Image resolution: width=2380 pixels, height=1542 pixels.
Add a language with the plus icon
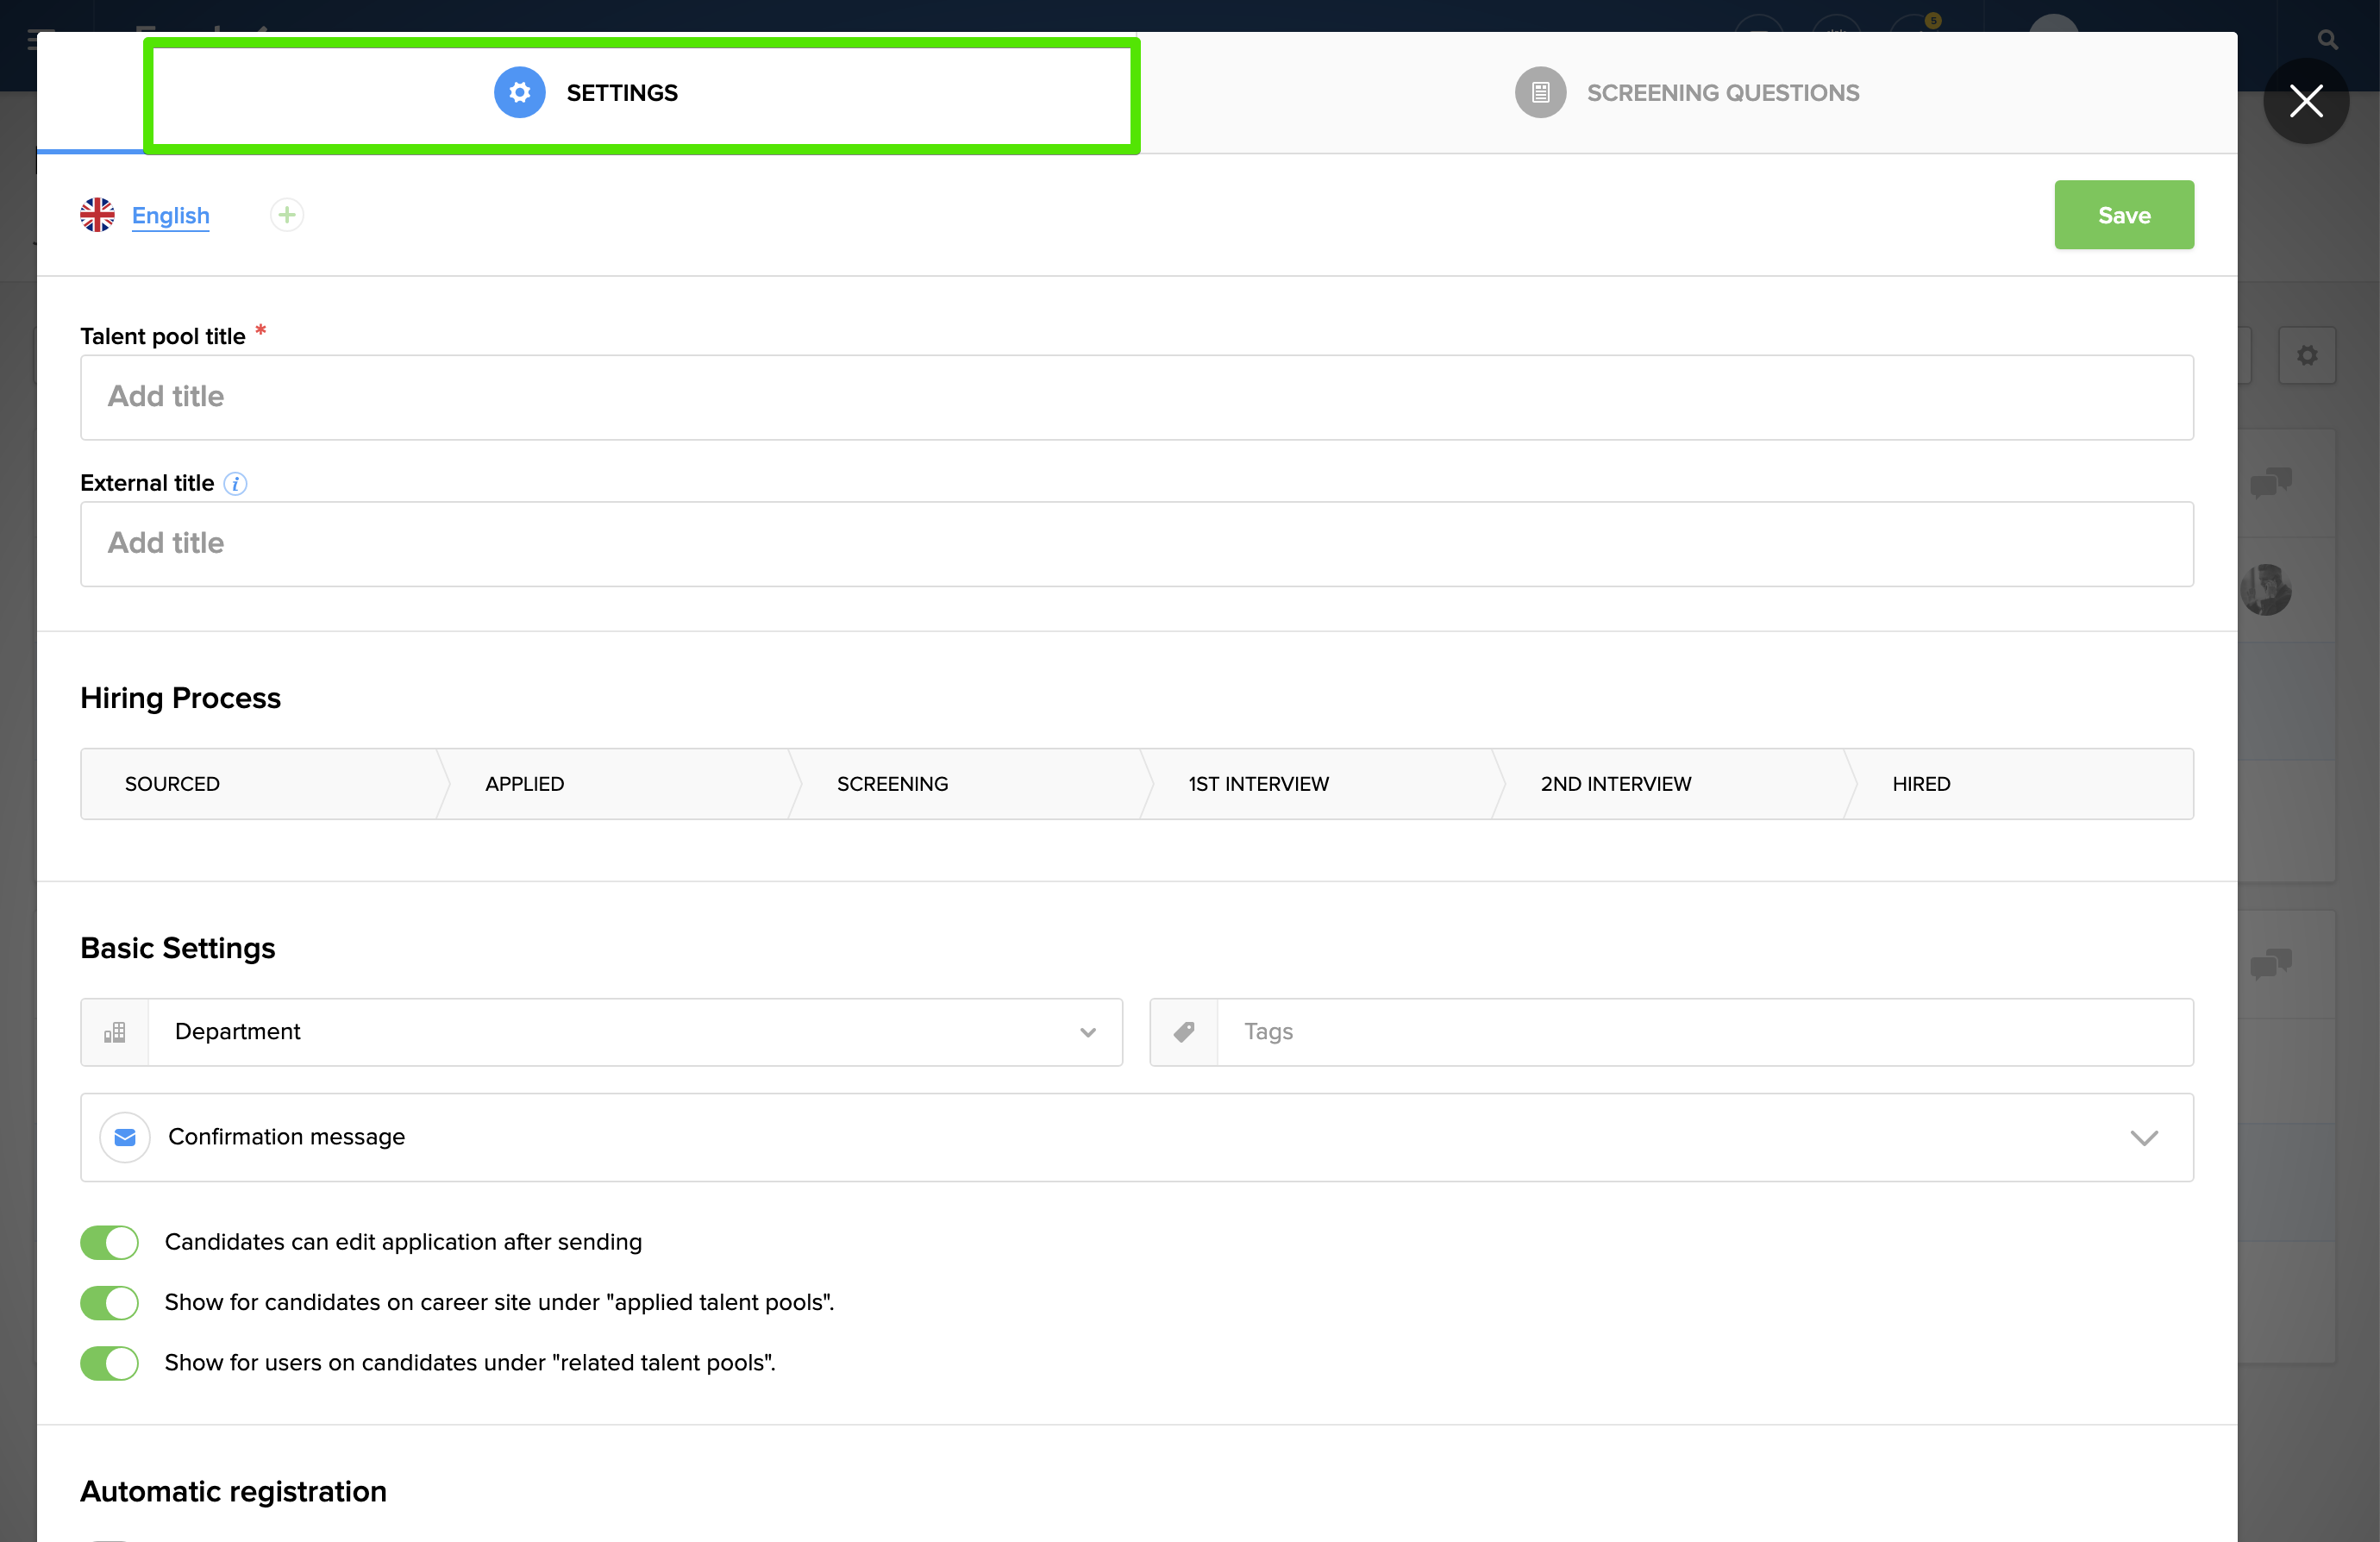[287, 215]
